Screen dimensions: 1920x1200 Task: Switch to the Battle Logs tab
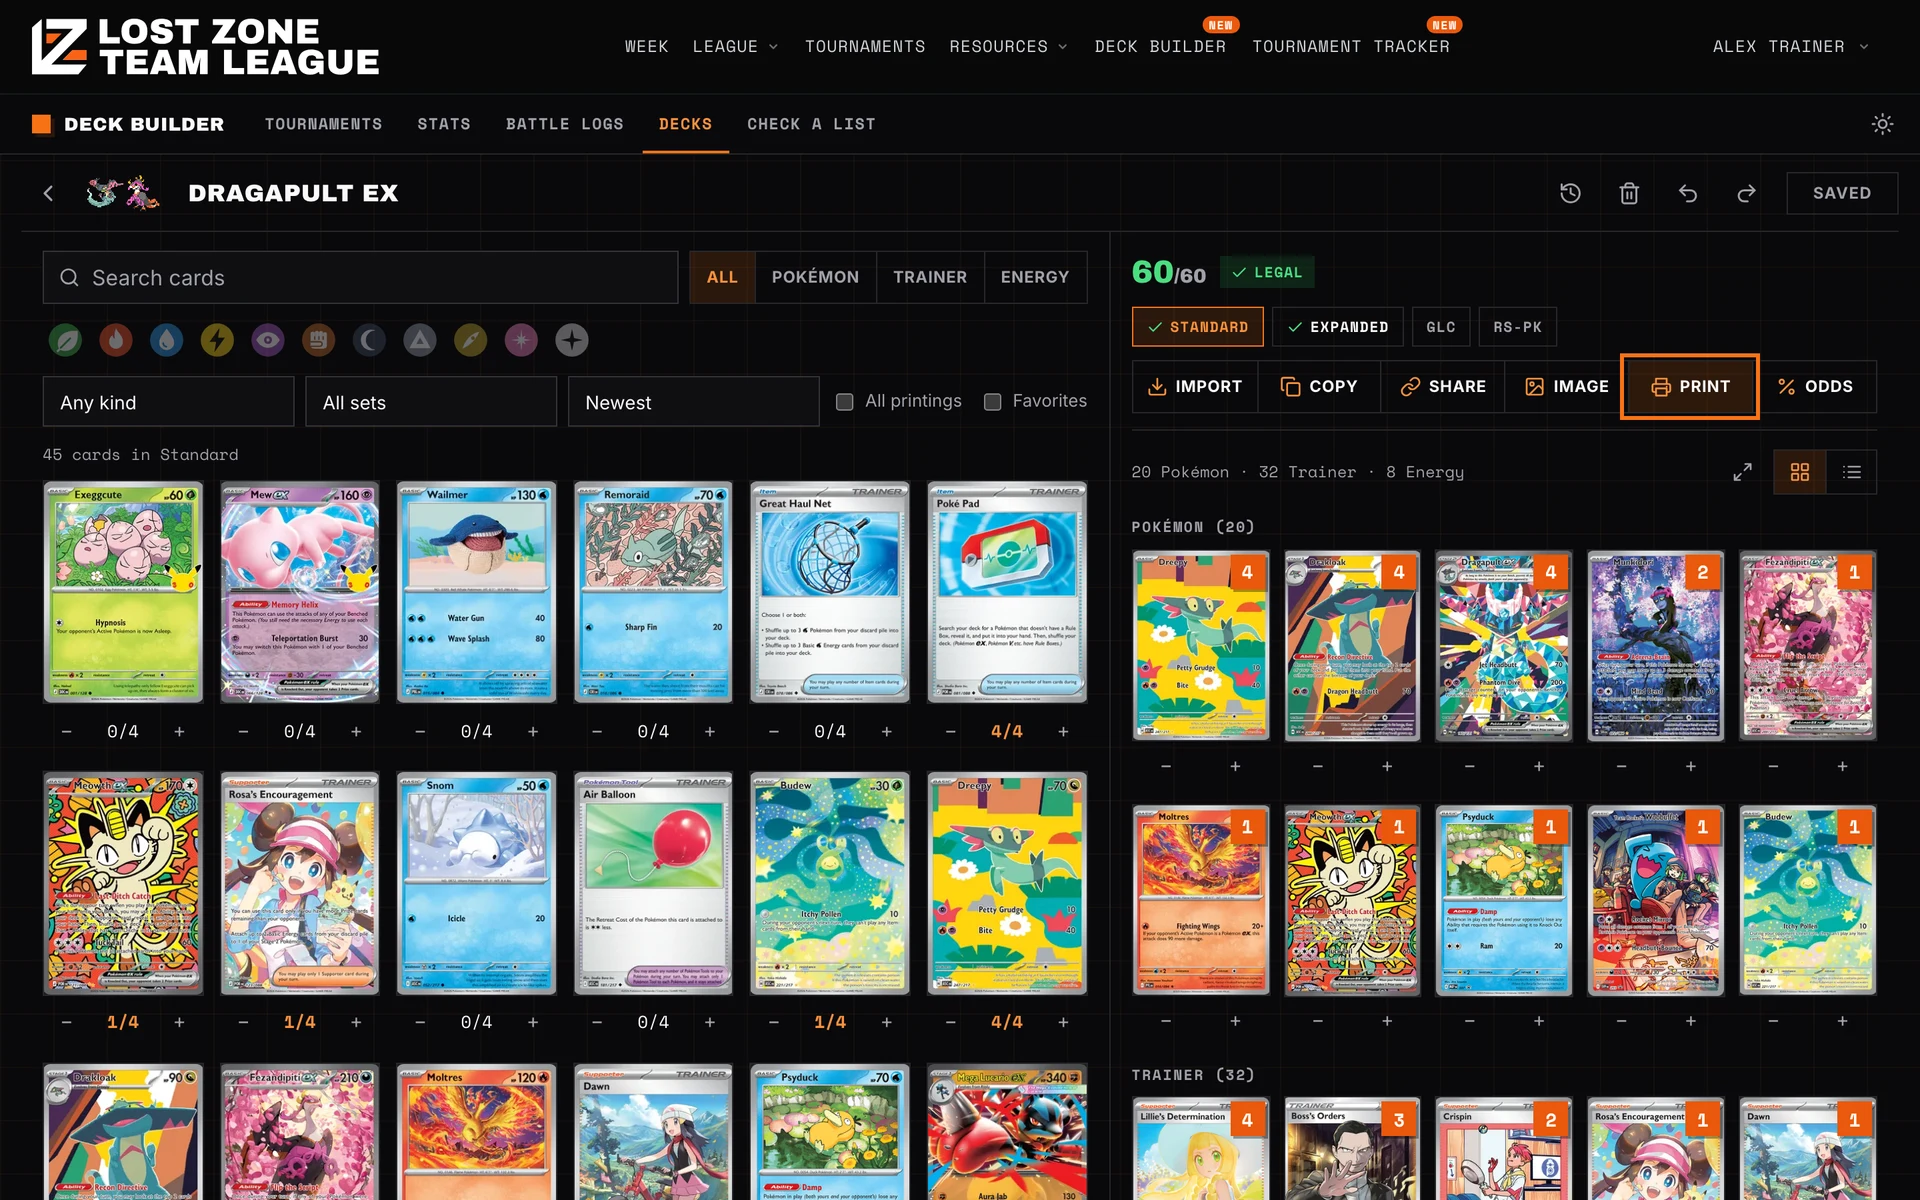565,124
